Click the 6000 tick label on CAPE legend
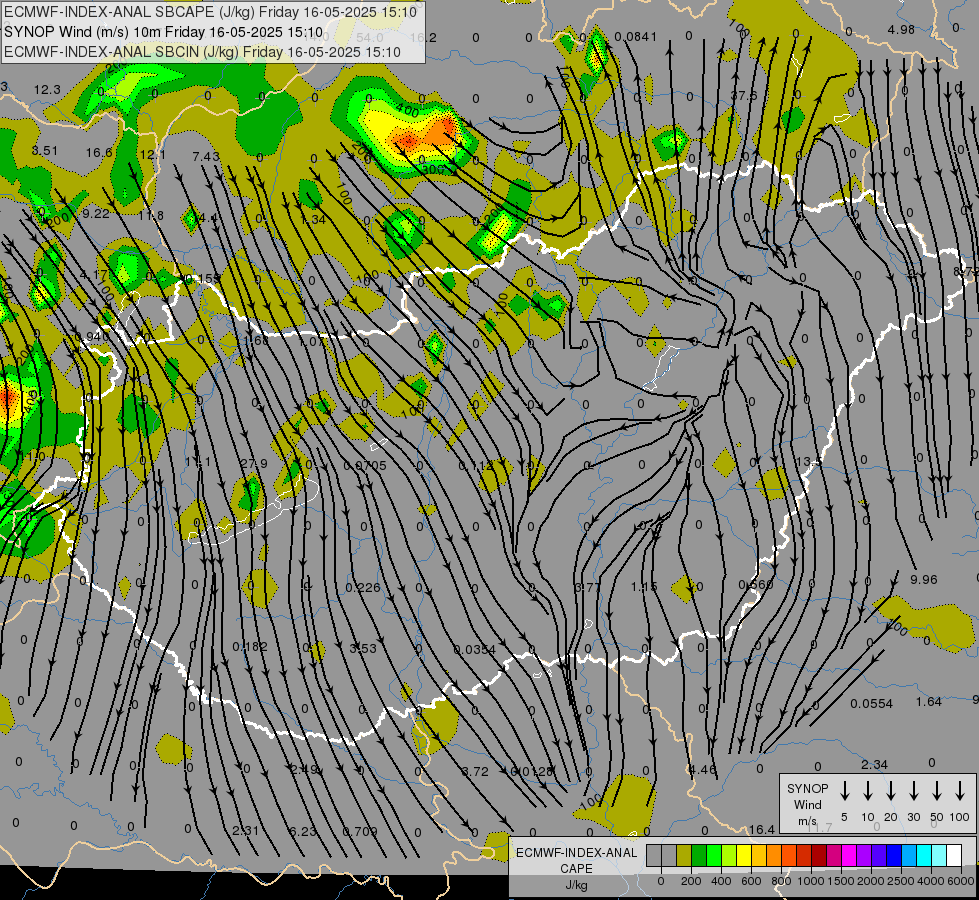This screenshot has height=900, width=979. [x=961, y=881]
